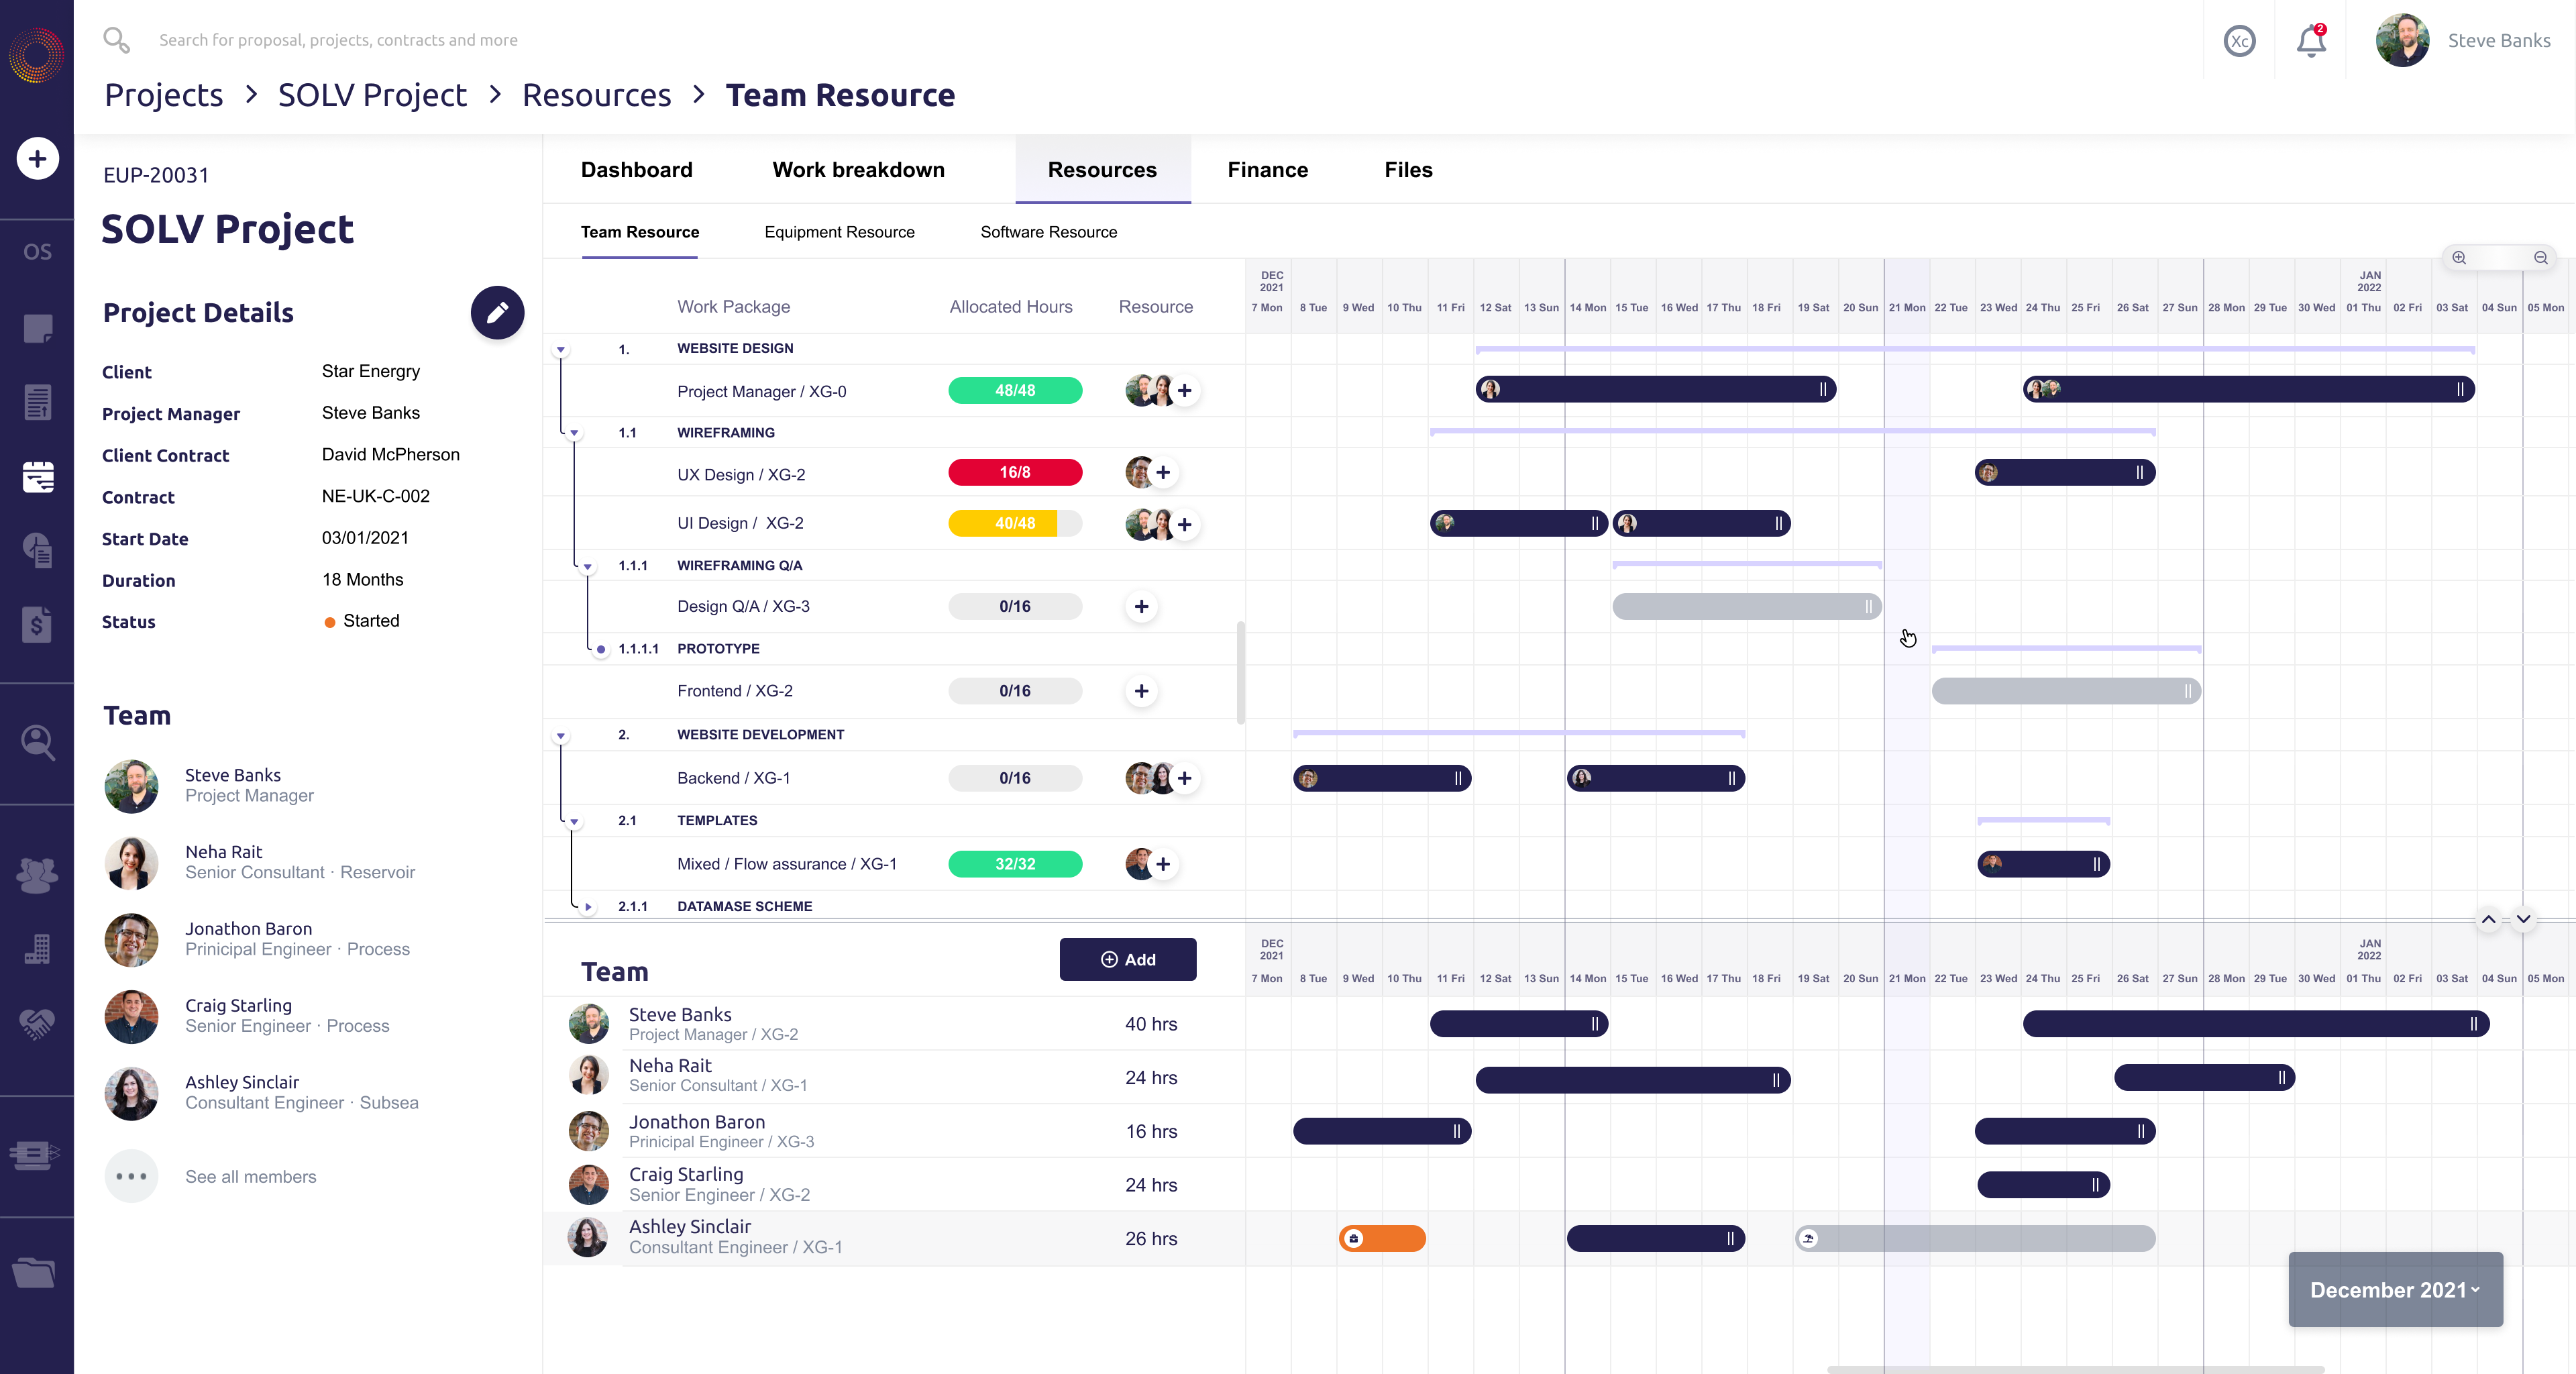Click the pencil edit Project Details button

click(497, 313)
